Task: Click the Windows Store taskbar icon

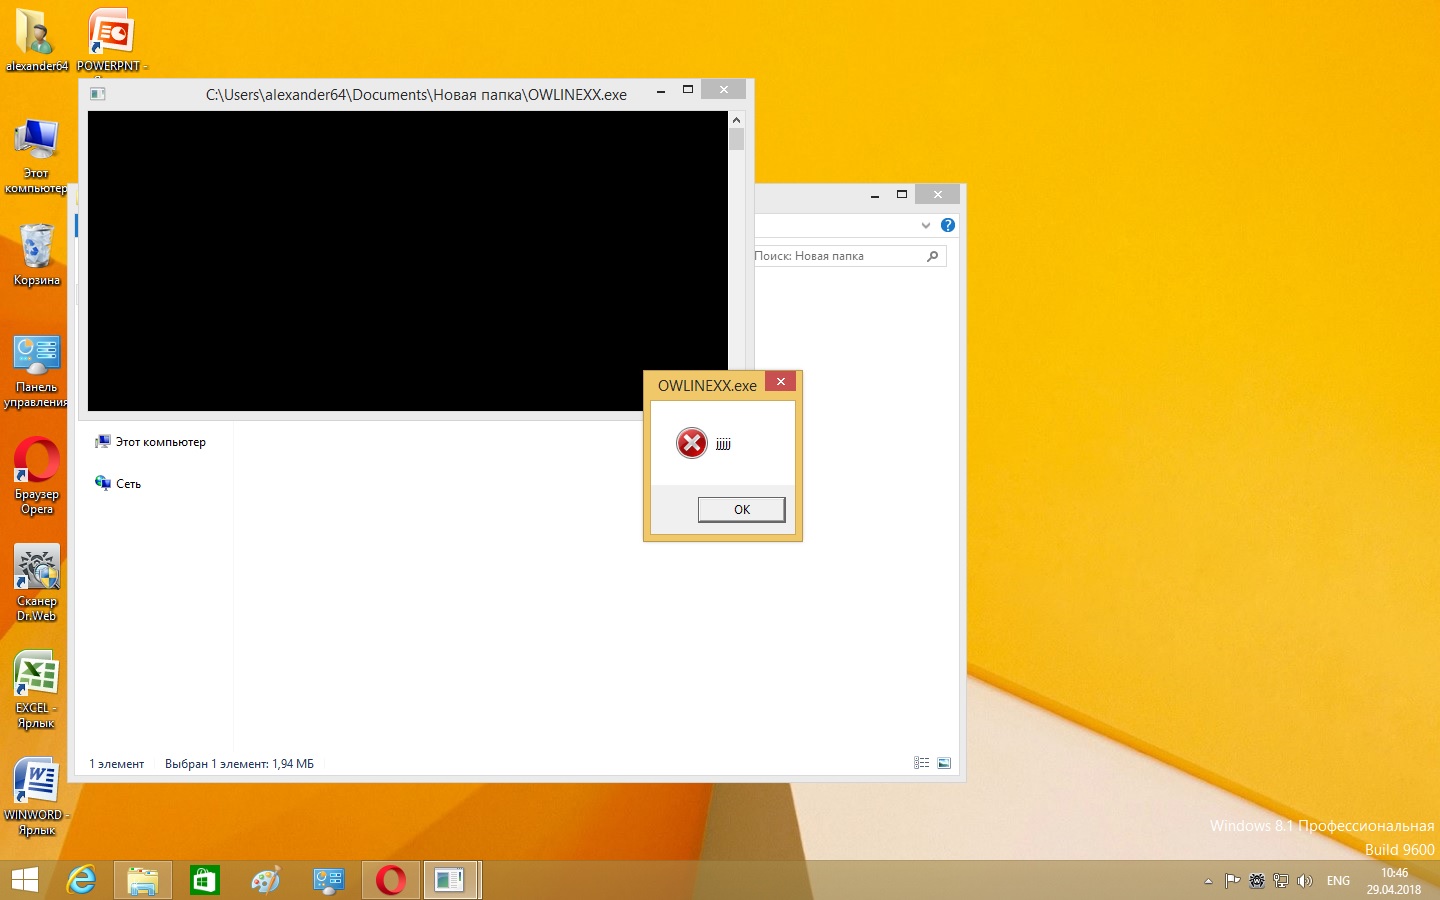Action: 204,880
